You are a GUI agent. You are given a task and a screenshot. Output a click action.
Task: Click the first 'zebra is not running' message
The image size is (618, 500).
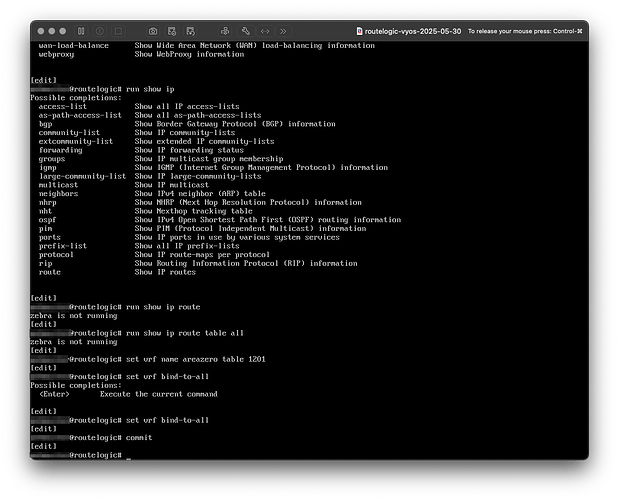(x=74, y=316)
